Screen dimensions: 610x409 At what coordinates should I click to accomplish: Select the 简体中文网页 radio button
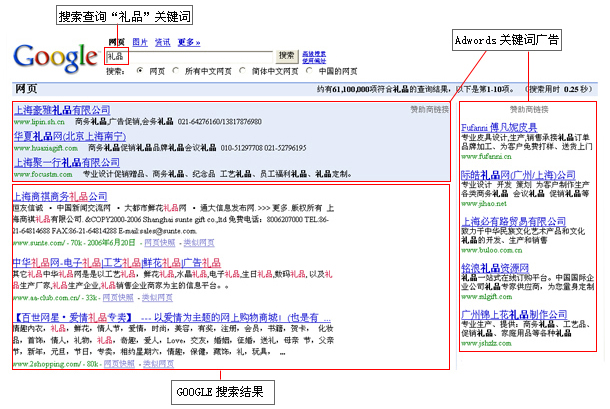click(x=242, y=70)
